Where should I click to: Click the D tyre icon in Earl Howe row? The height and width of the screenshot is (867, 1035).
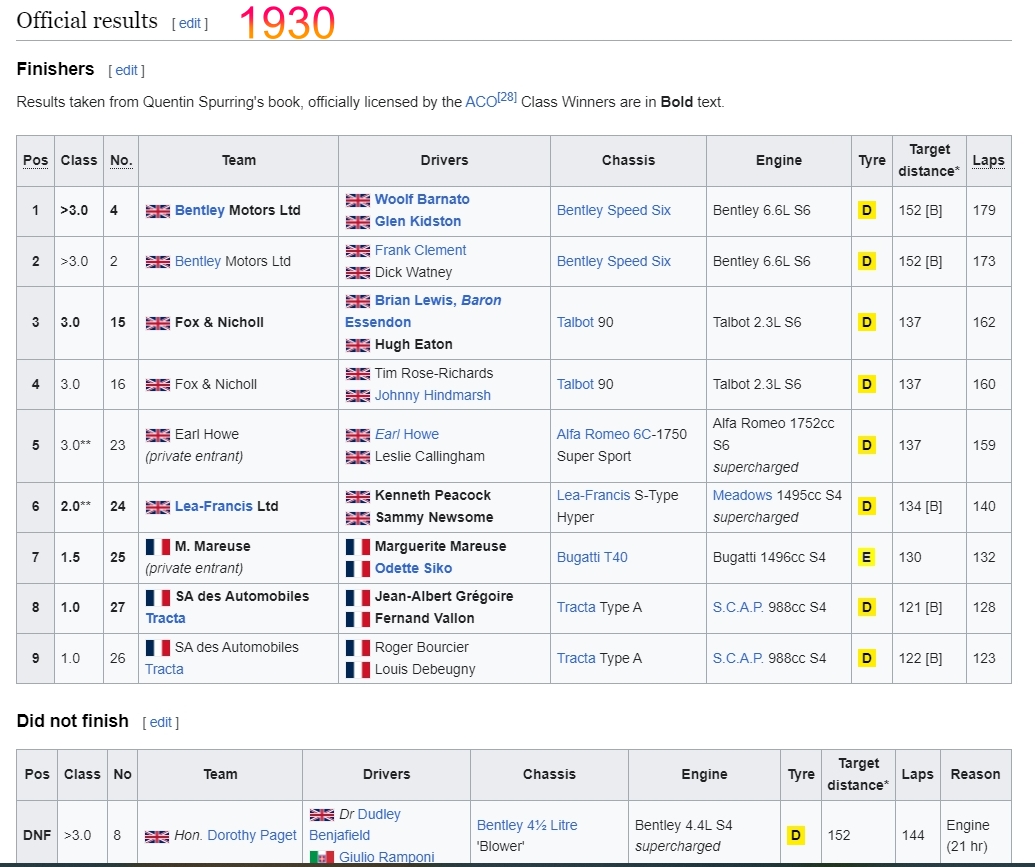pyautogui.click(x=867, y=445)
